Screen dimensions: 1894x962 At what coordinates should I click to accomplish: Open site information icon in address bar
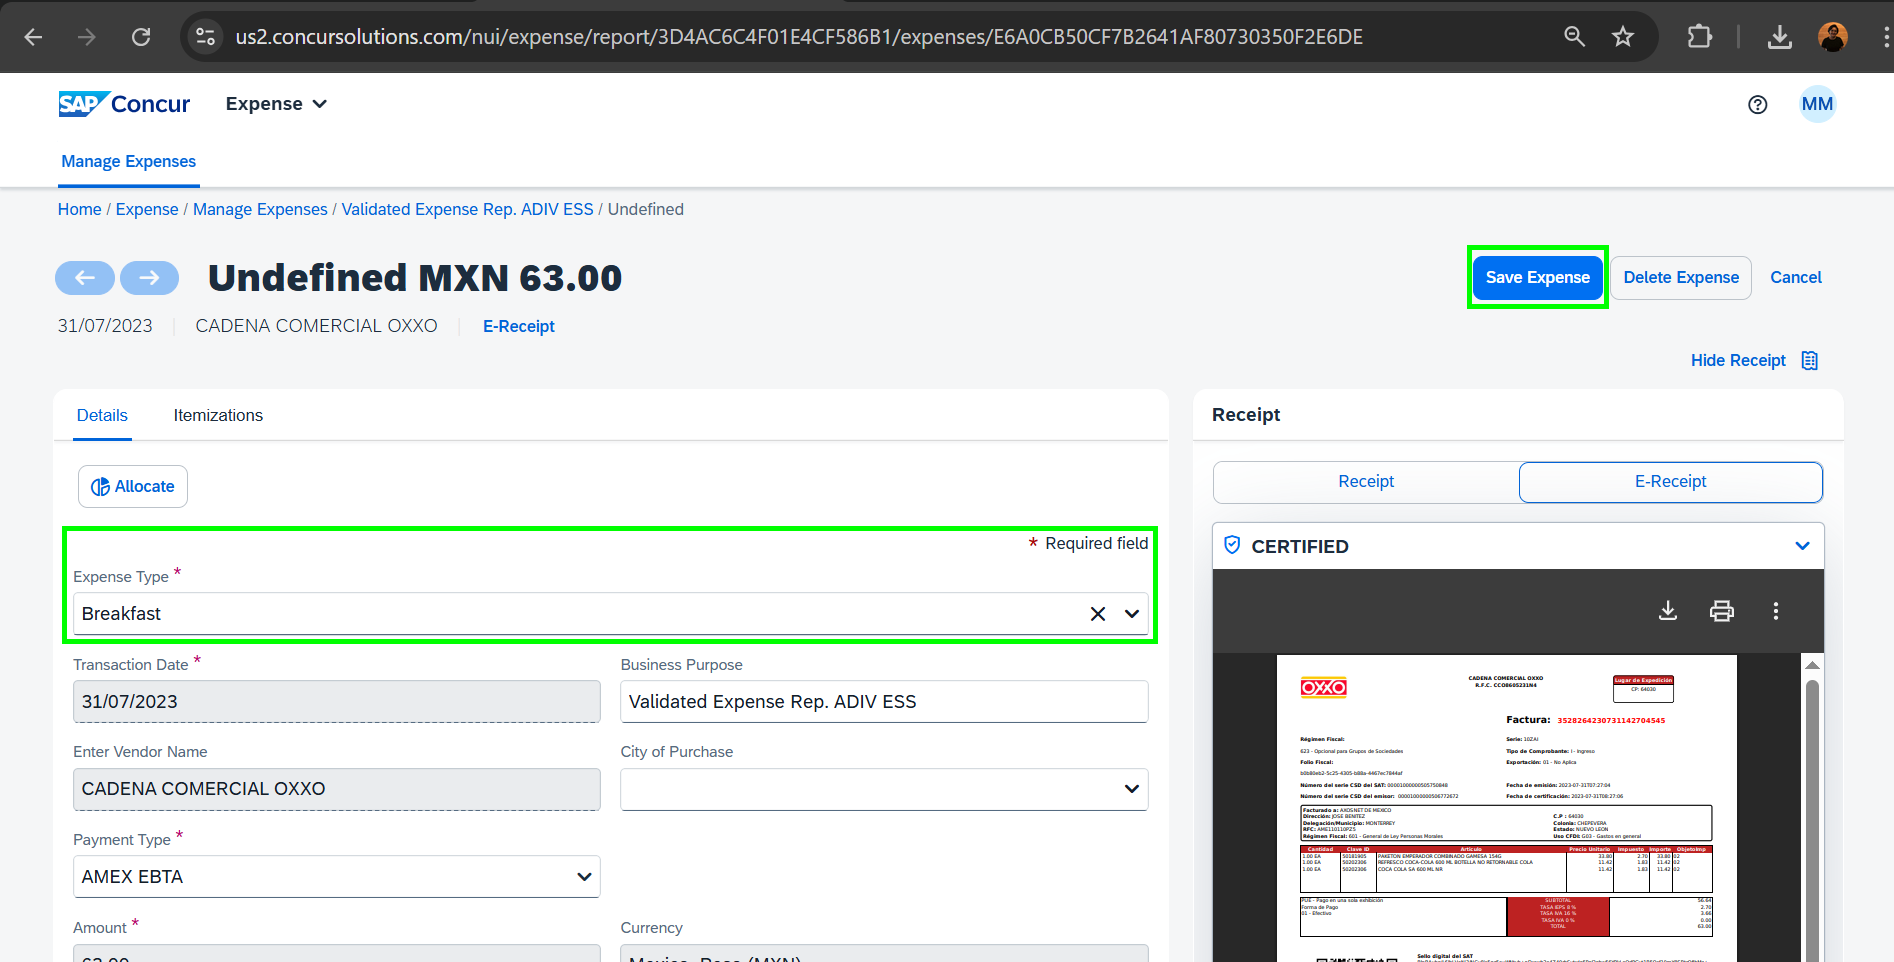[x=205, y=37]
